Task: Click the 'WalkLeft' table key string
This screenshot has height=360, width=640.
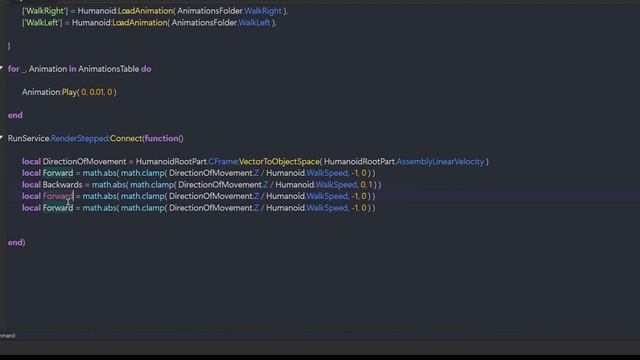Action: click(x=42, y=23)
